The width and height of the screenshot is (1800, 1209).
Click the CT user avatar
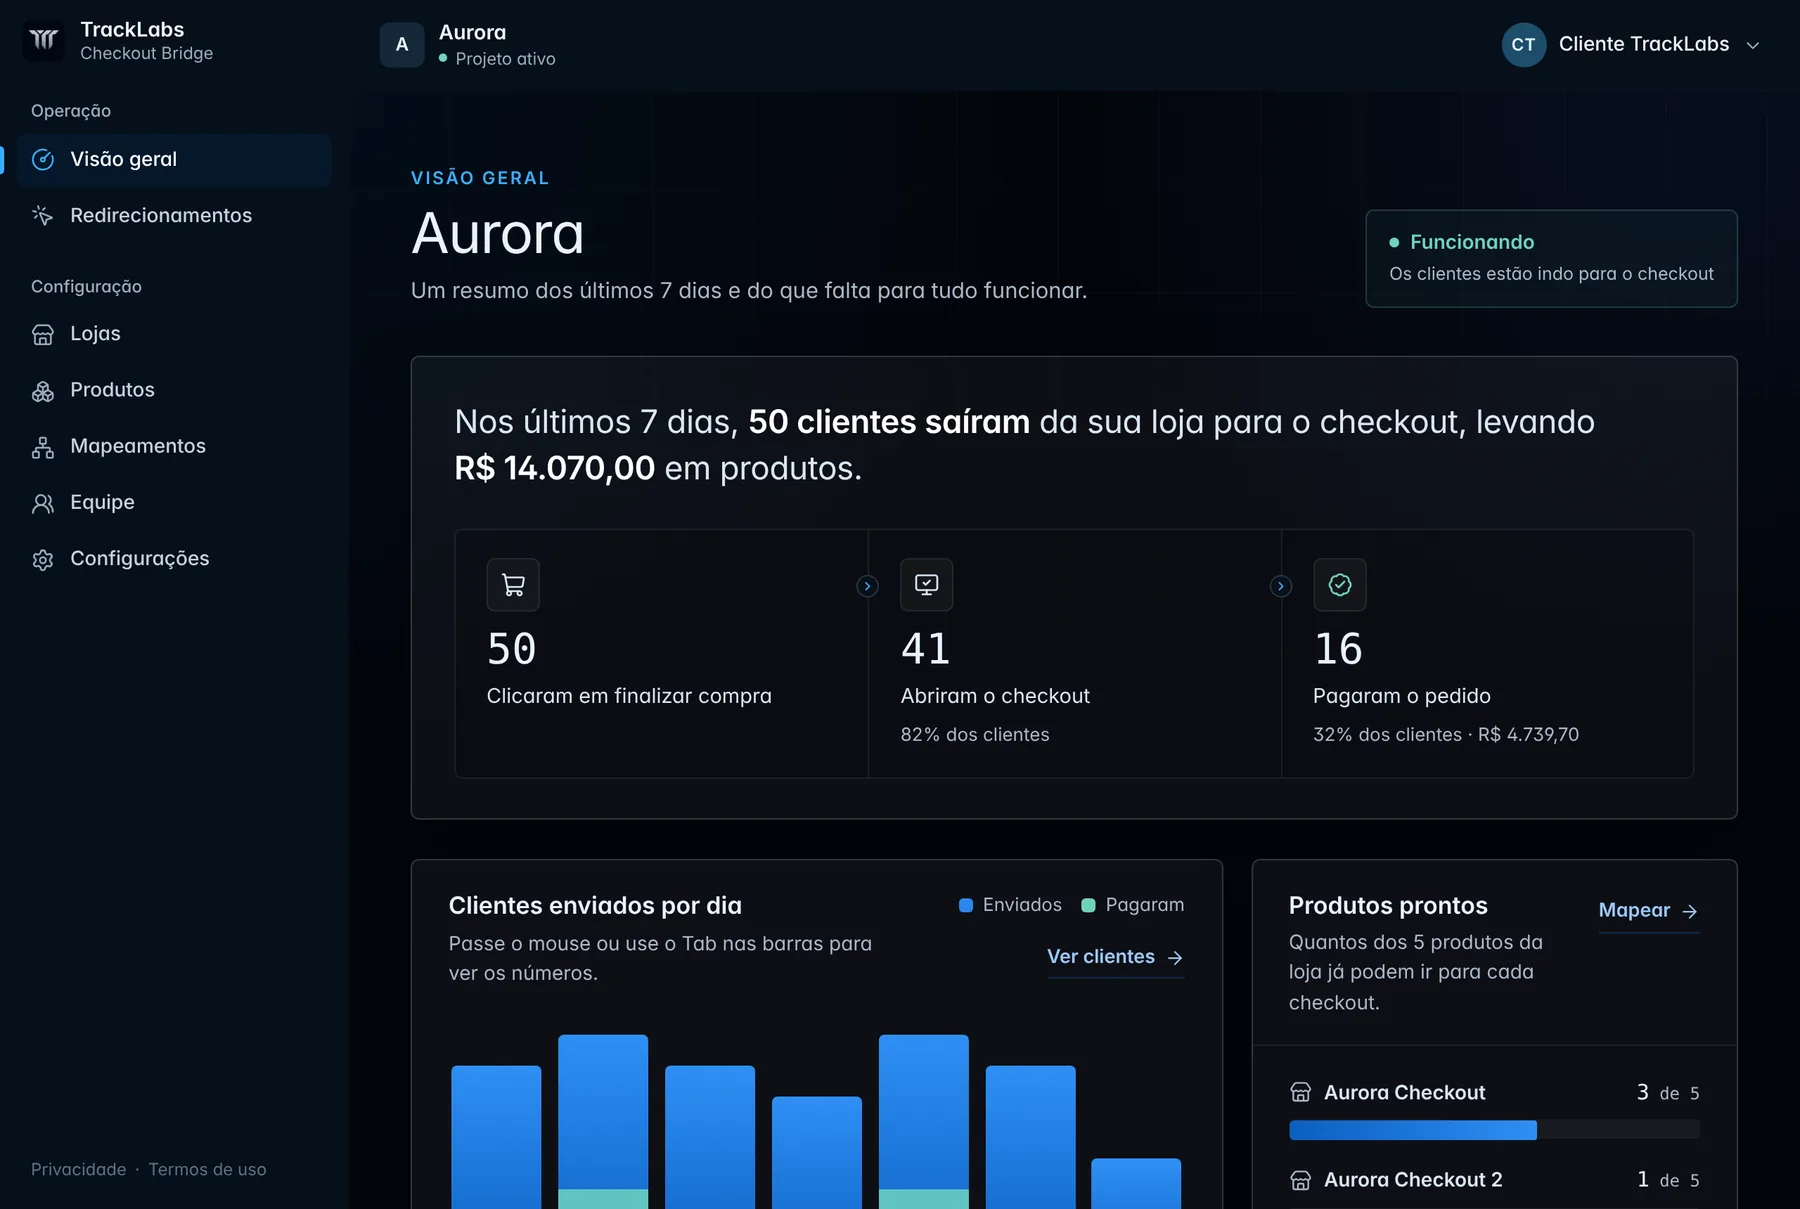tap(1524, 45)
